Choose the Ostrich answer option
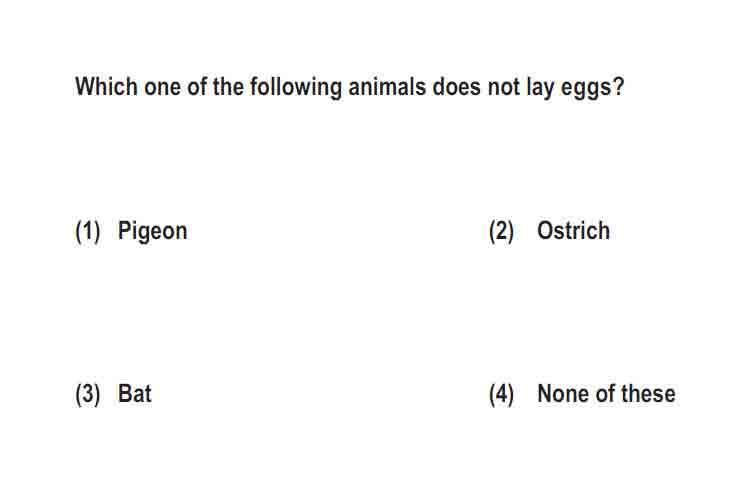The image size is (750, 500). [573, 231]
